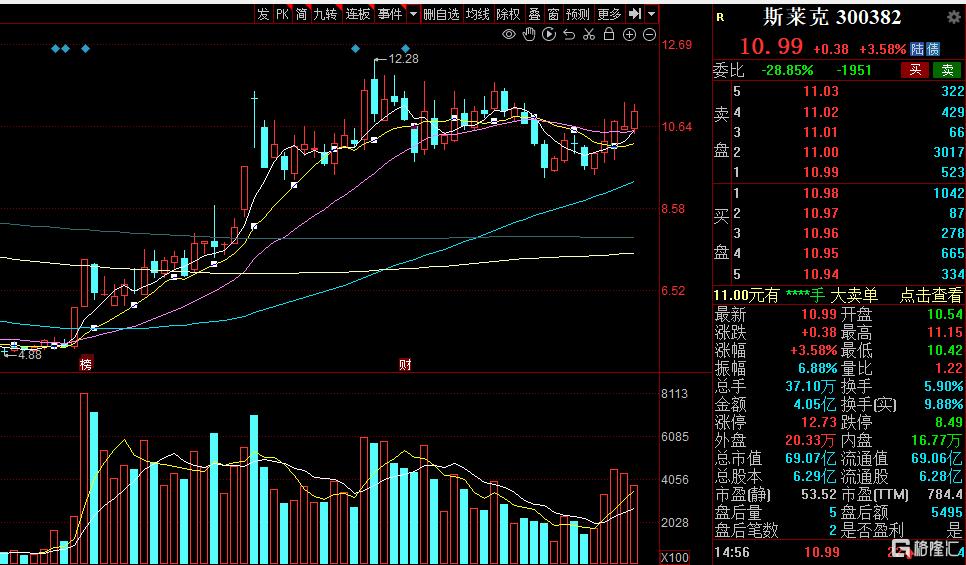The width and height of the screenshot is (966, 565).
Task: Enable the 九转 indicator
Action: pos(325,14)
